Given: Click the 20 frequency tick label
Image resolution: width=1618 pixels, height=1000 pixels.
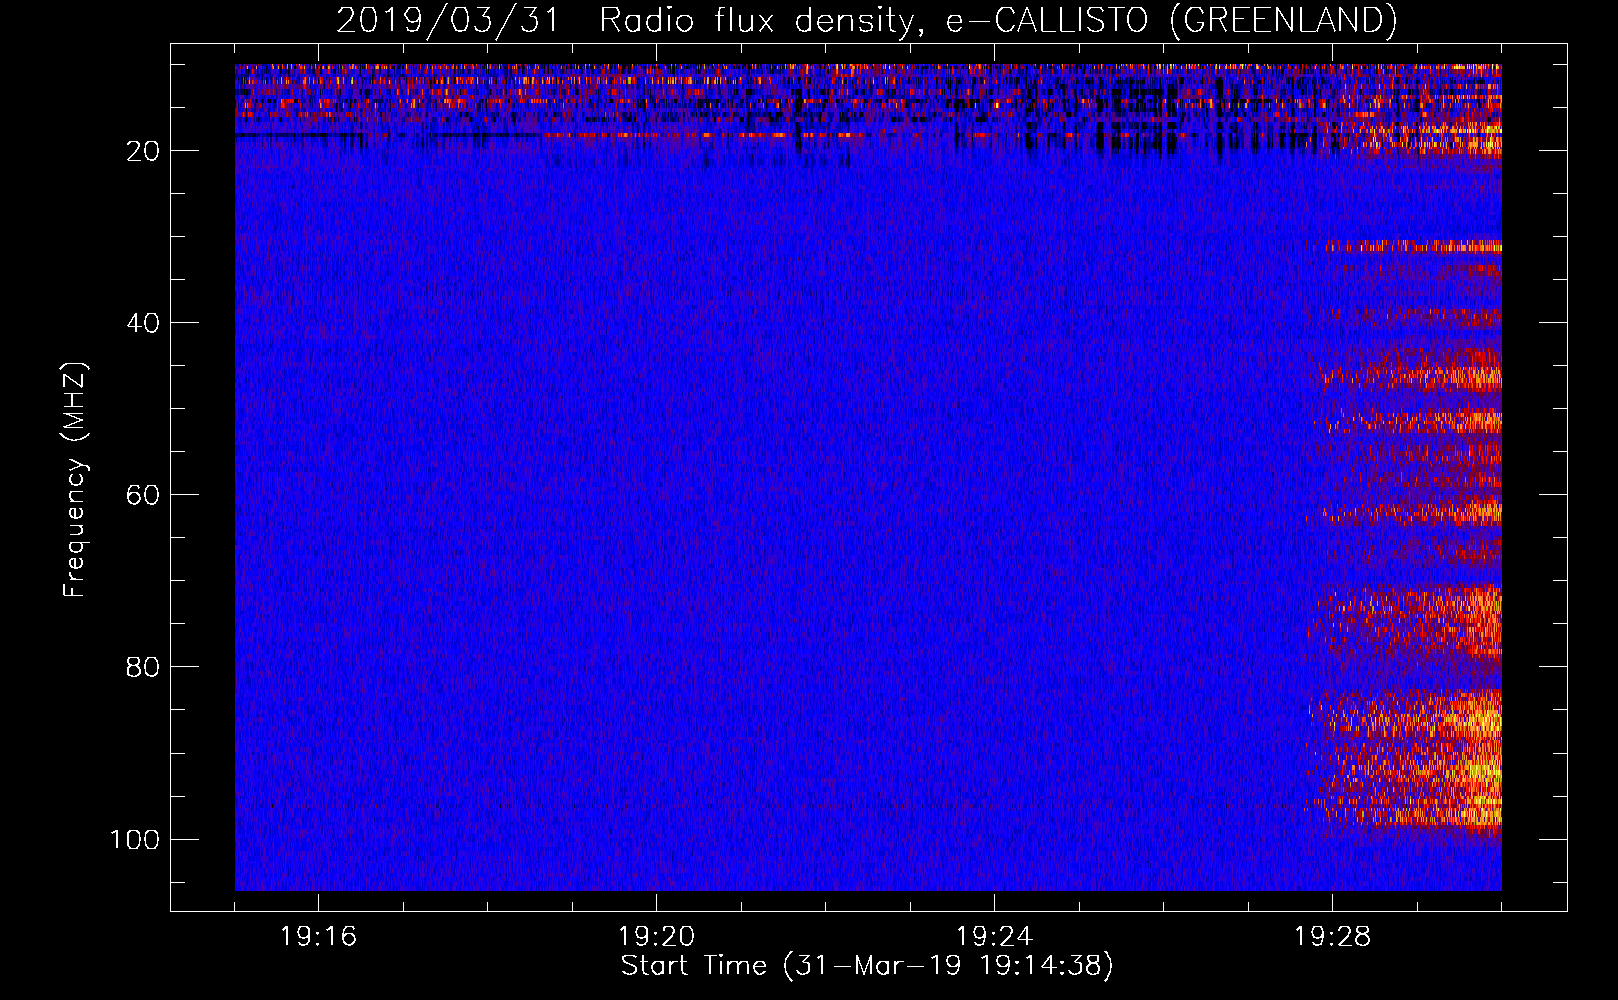Looking at the screenshot, I should [143, 151].
